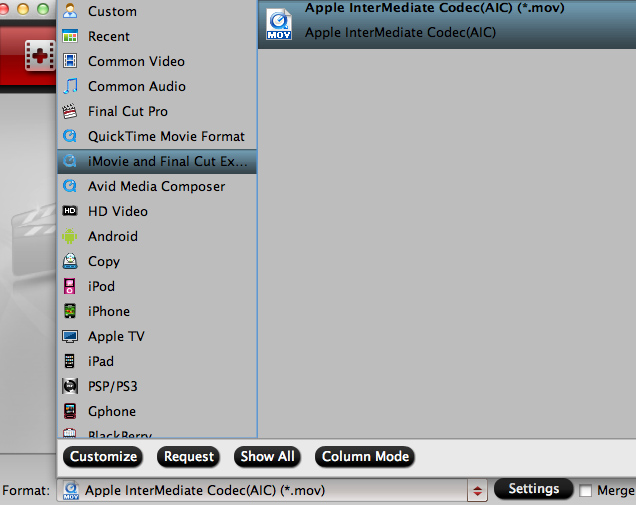The height and width of the screenshot is (505, 636).
Task: Open the QuickTime Movie Format category
Action: pos(165,137)
